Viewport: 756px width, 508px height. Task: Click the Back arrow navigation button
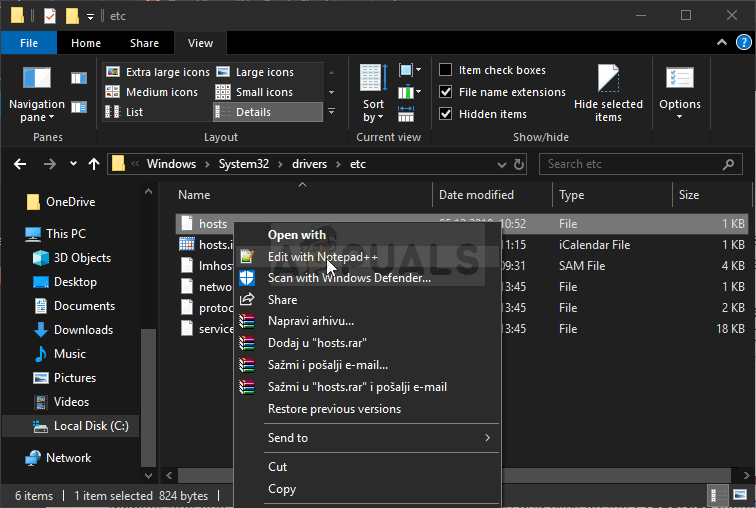[20, 164]
